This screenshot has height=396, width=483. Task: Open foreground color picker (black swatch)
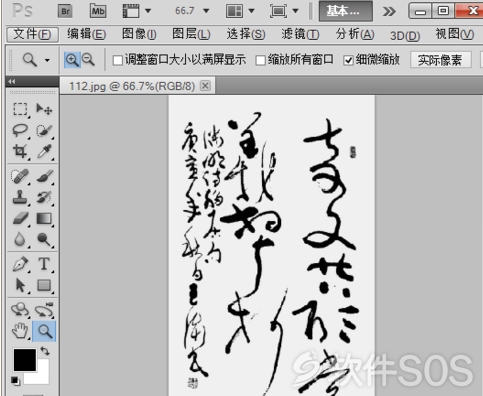click(25, 360)
